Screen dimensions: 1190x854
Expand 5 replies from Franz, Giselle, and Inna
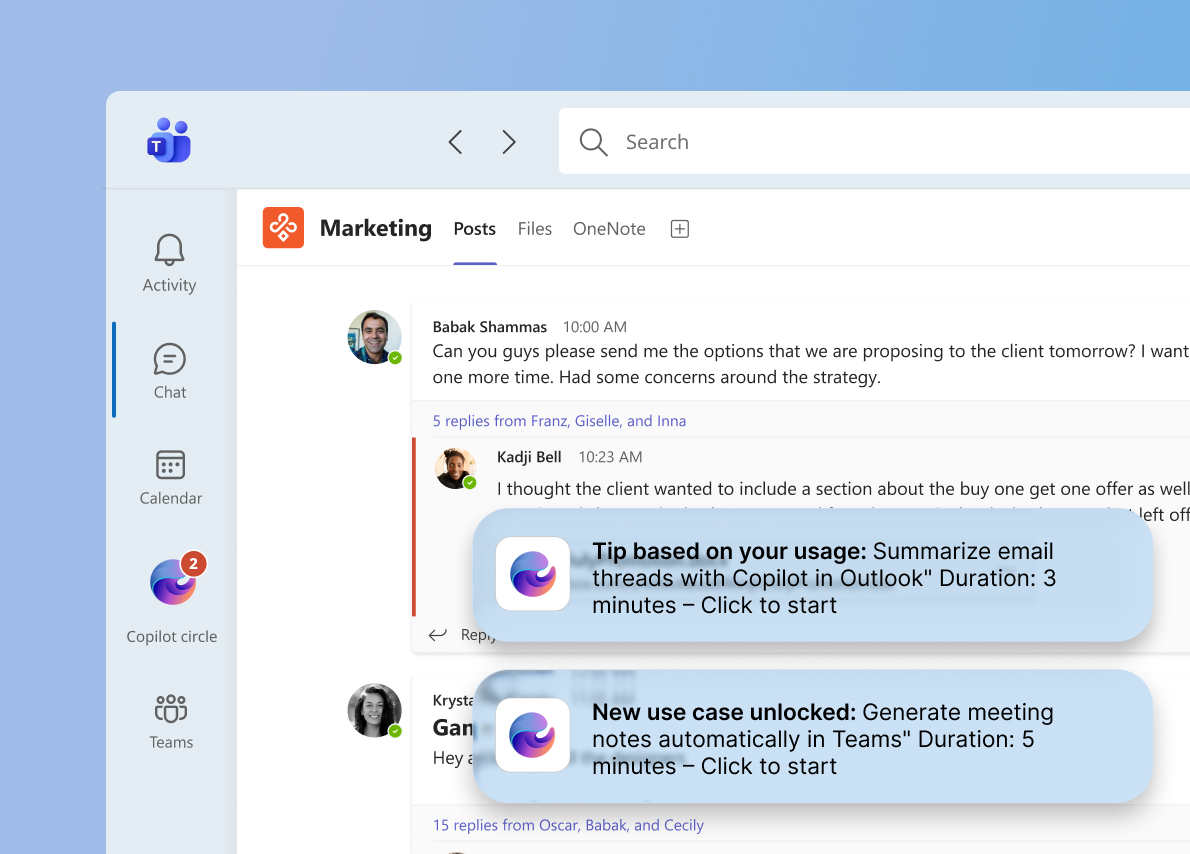click(x=559, y=421)
